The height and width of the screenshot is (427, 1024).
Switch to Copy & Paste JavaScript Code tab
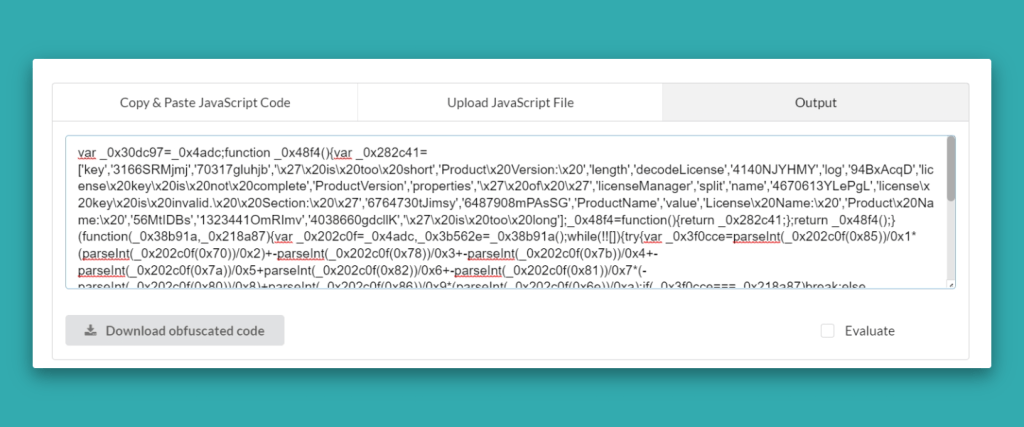pos(204,102)
